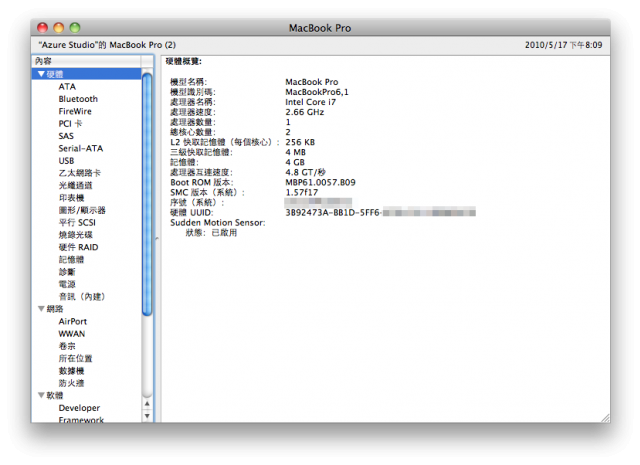Click the "Azure Studio" MacBook Pro header text
This screenshot has width=640, height=465.
[x=107, y=45]
